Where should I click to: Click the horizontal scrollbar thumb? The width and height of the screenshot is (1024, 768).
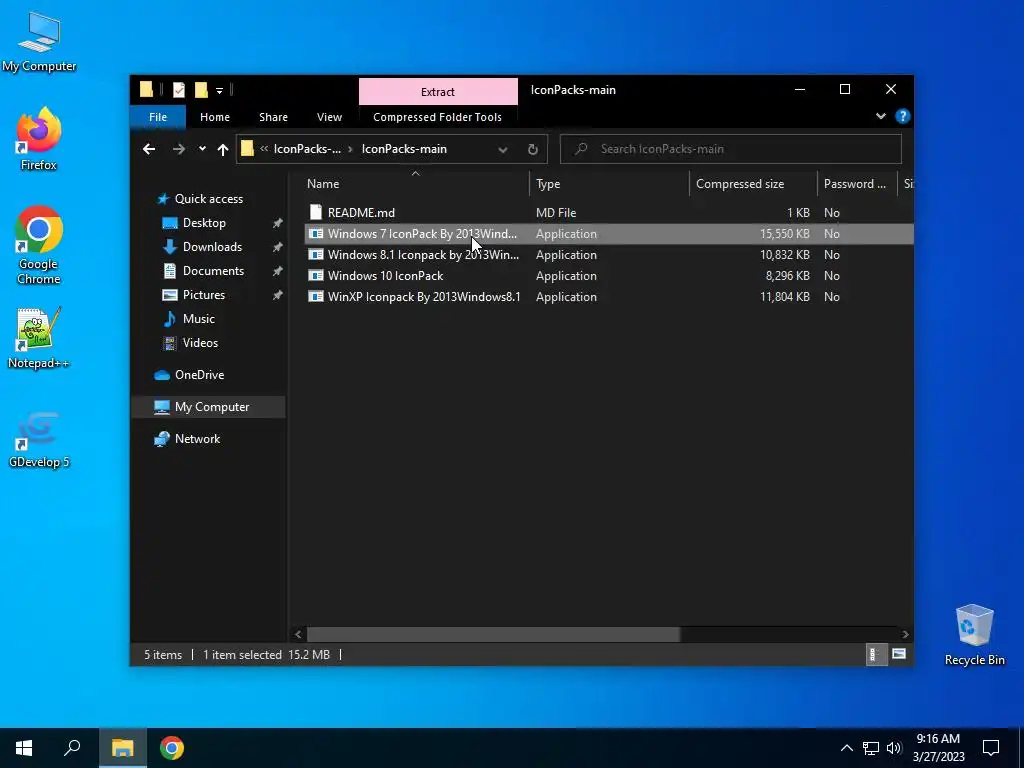pyautogui.click(x=493, y=634)
